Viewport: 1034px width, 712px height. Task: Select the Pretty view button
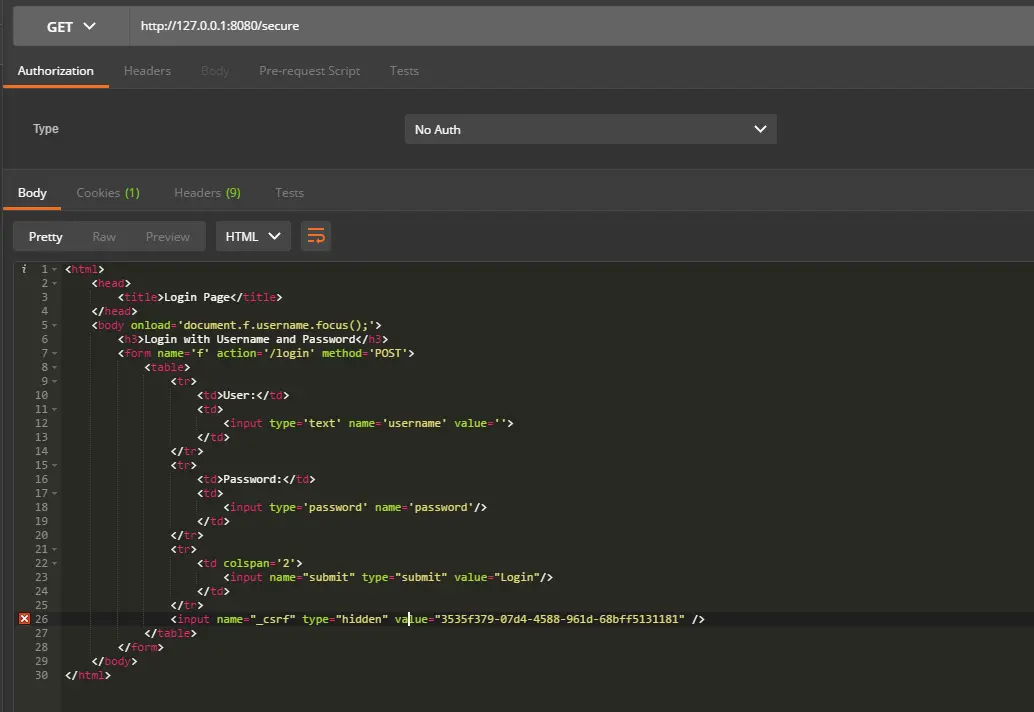(46, 237)
